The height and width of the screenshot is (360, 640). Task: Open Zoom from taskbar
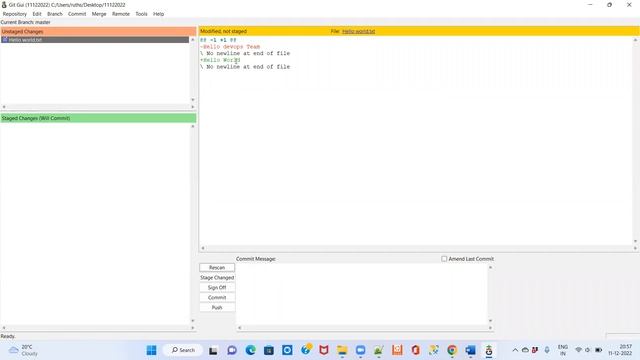(x=360, y=350)
